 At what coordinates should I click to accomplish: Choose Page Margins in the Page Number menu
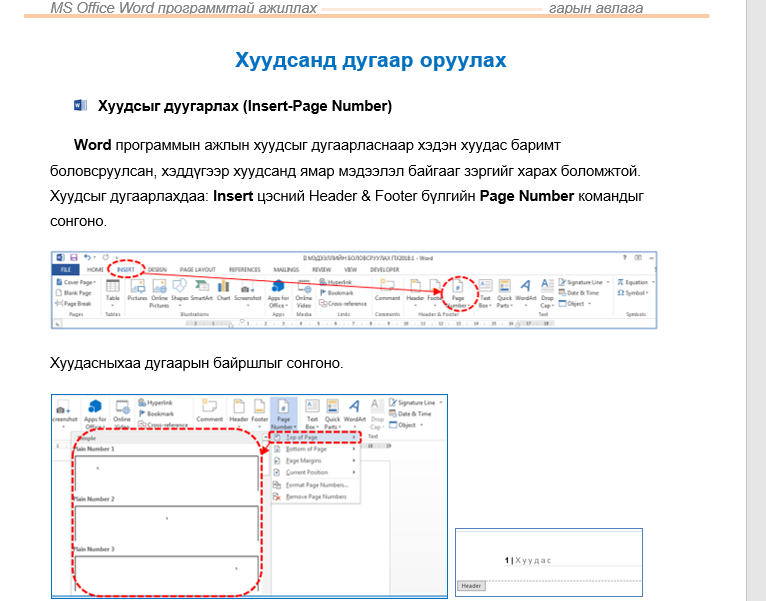(315, 461)
